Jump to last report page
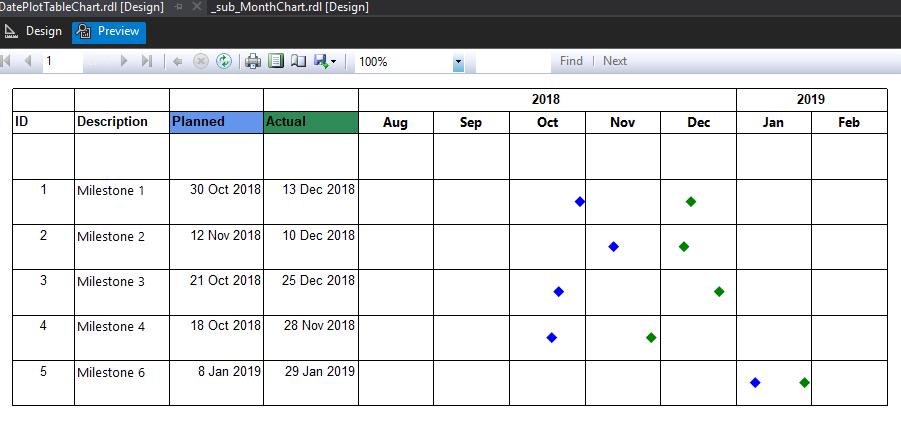901x423 pixels. tap(147, 61)
